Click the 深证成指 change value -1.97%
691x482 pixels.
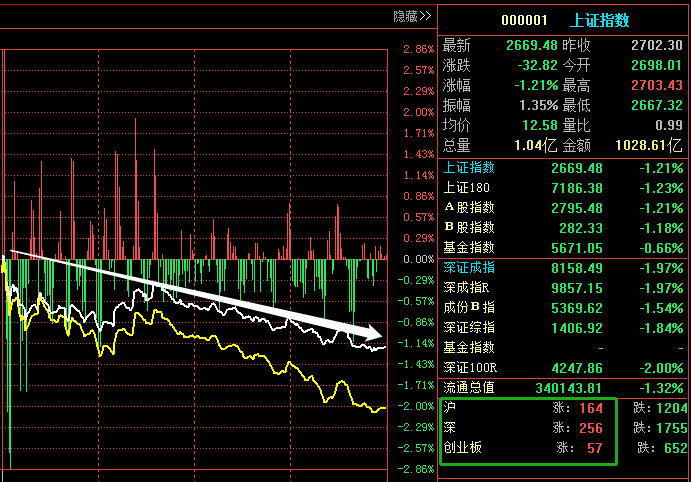tap(661, 268)
